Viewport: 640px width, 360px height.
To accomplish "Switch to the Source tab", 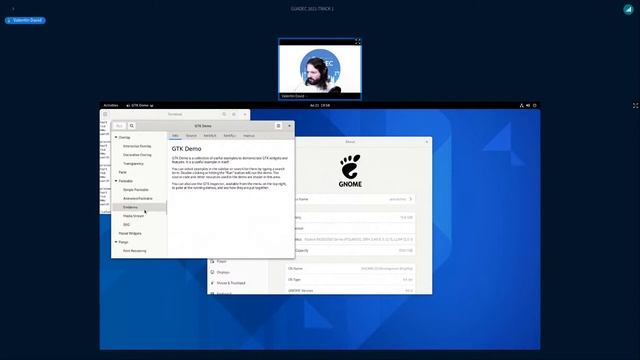I will tap(191, 136).
